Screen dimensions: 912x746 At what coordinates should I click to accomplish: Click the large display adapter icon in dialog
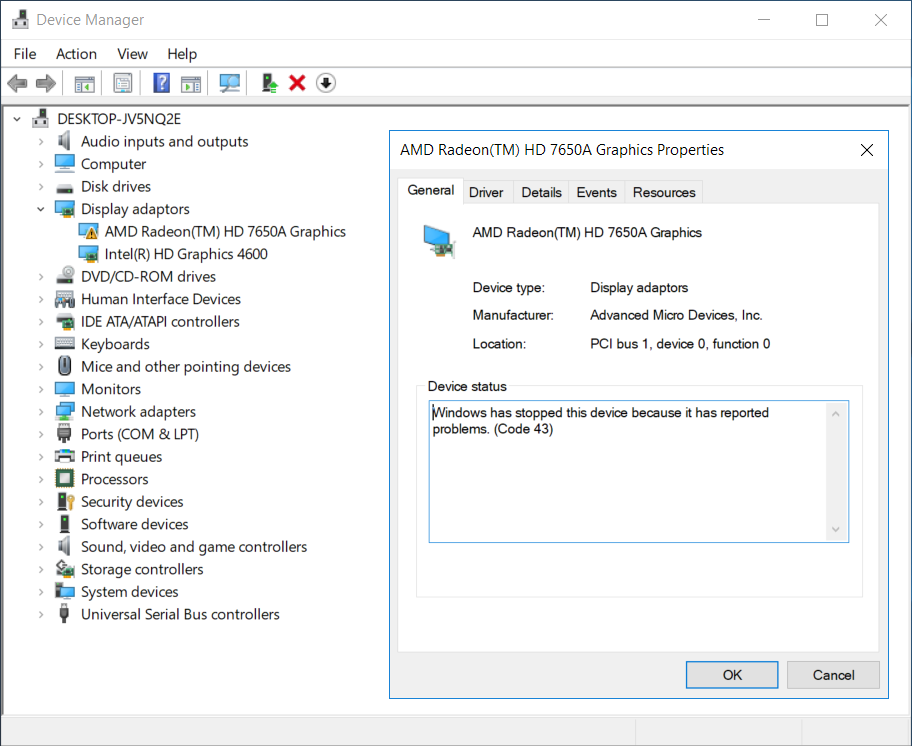(x=439, y=241)
